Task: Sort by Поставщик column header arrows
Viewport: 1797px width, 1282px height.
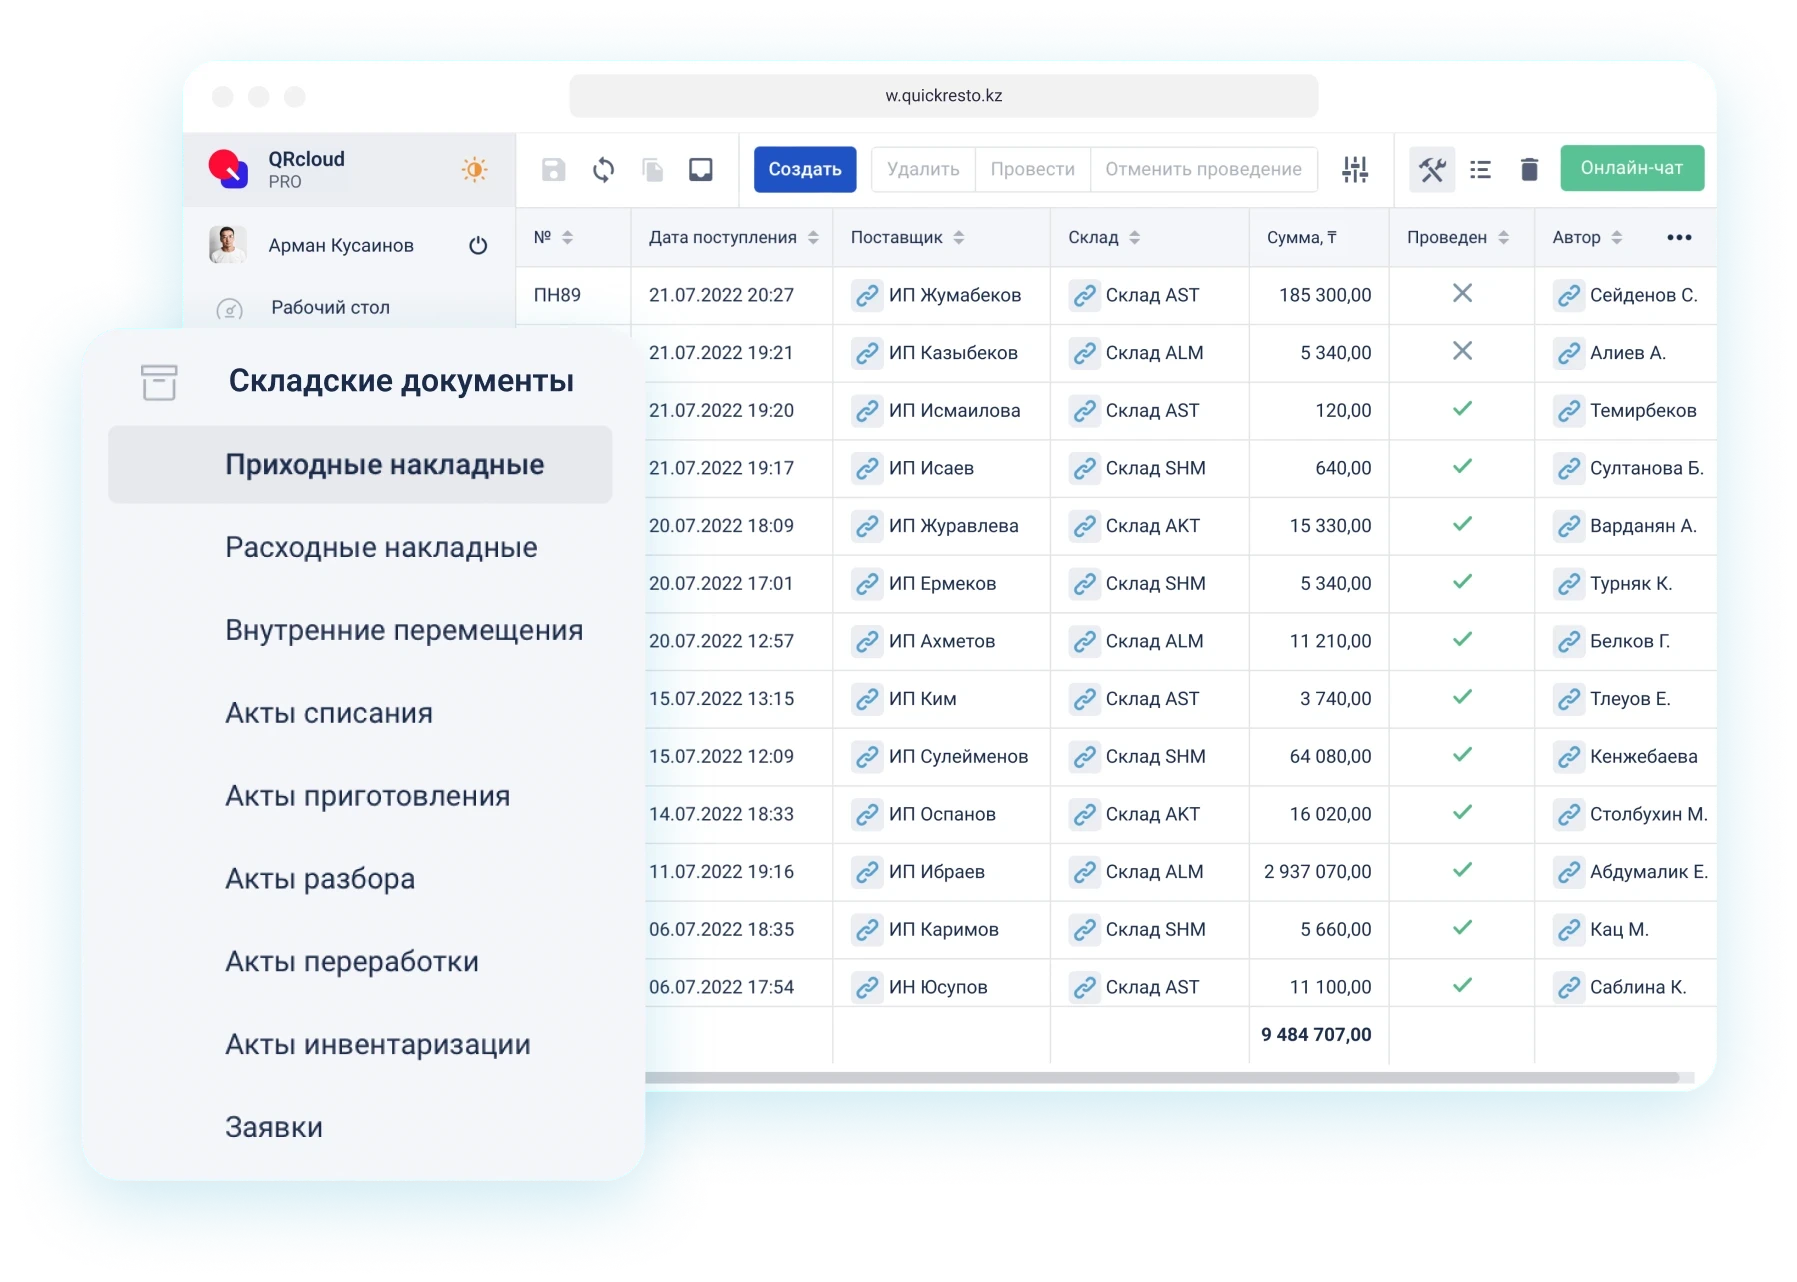Action: point(958,238)
